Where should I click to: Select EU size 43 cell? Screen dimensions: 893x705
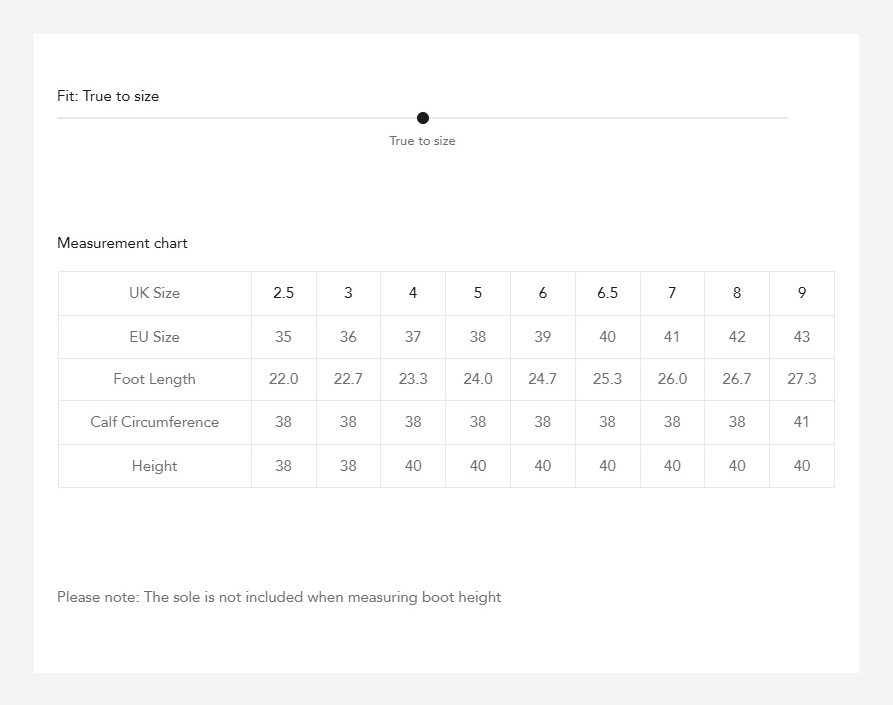802,337
